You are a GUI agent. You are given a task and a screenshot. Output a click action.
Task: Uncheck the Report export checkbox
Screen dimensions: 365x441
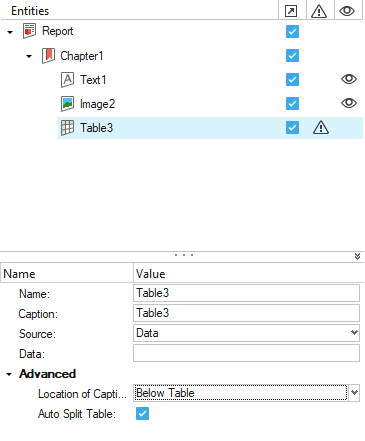point(292,32)
